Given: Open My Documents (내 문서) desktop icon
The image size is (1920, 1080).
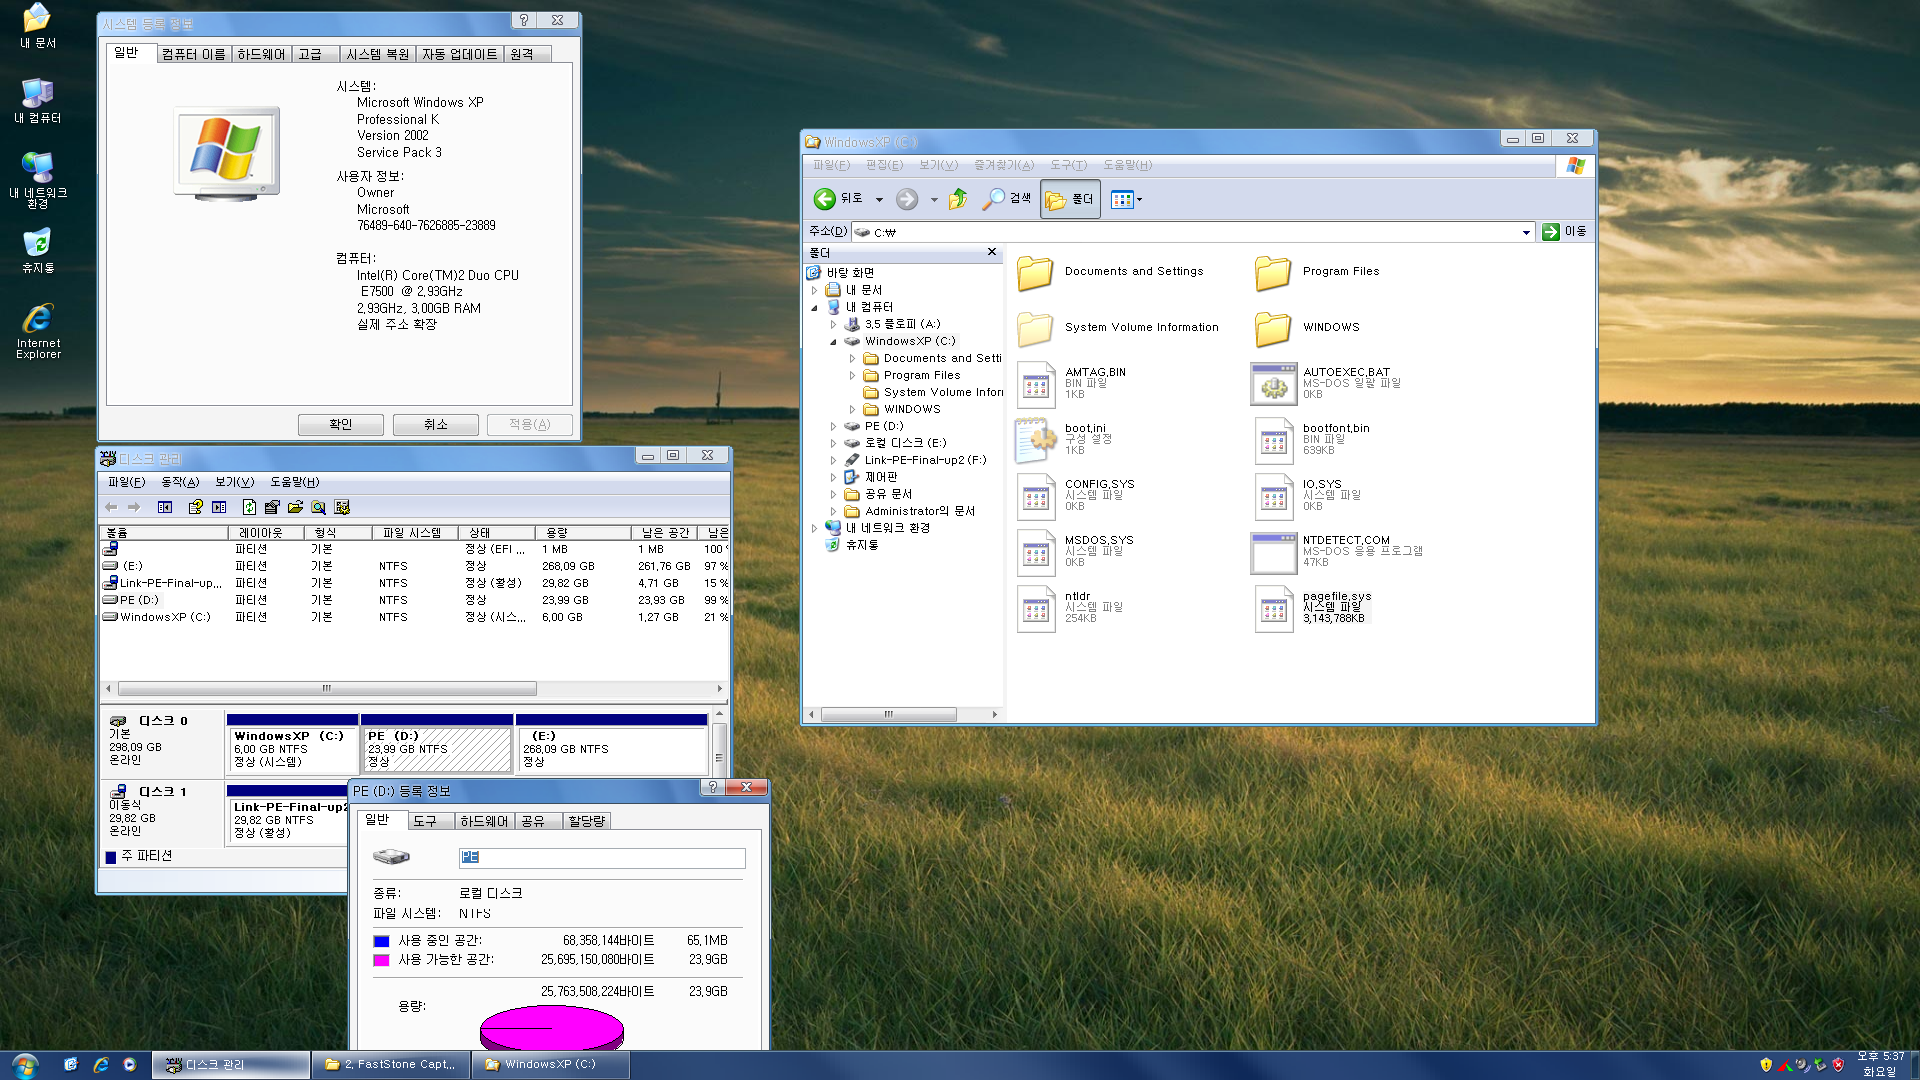Looking at the screenshot, I should coord(38,26).
